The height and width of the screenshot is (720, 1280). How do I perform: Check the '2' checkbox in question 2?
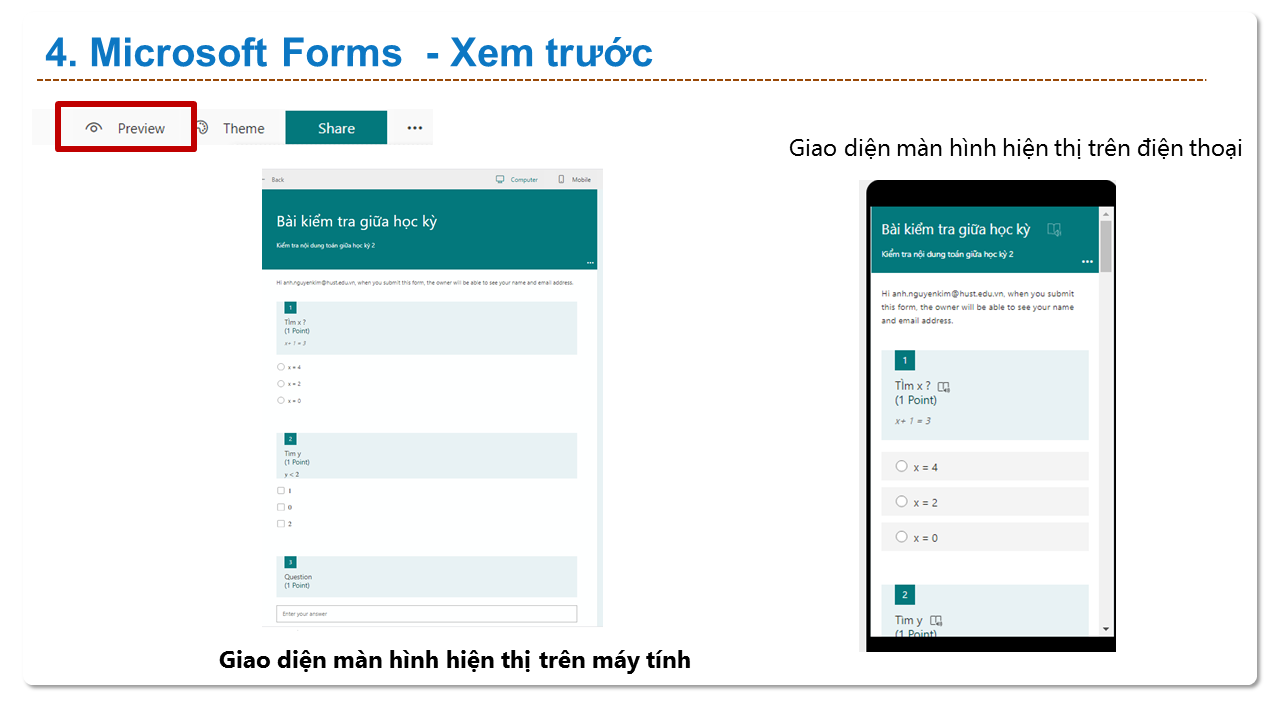tap(281, 524)
